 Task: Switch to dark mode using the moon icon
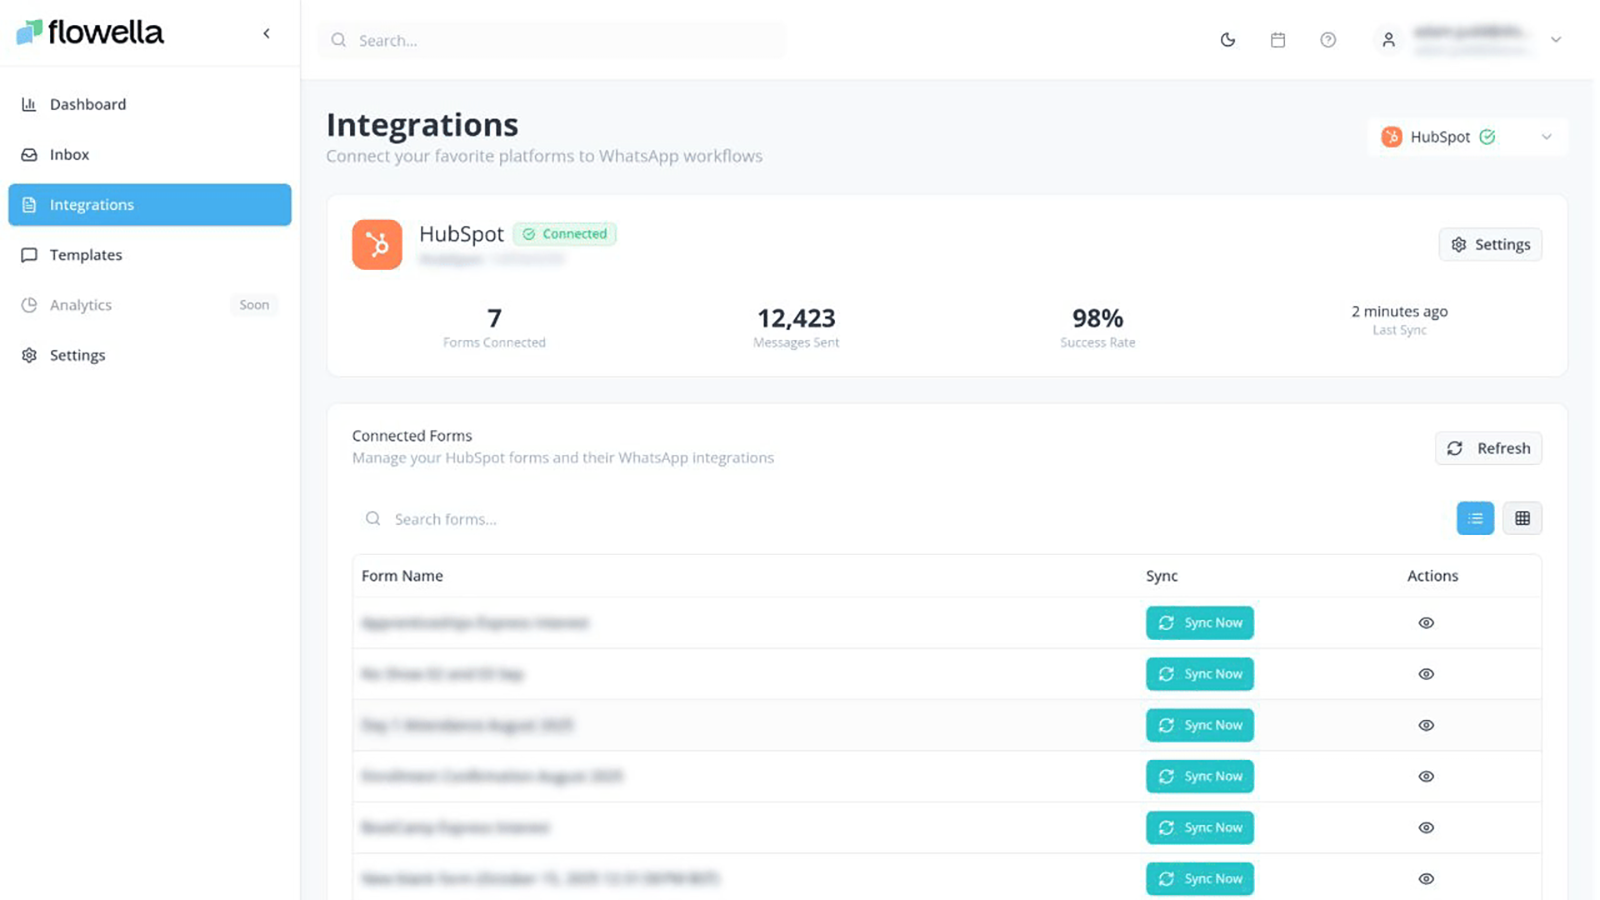[1227, 40]
